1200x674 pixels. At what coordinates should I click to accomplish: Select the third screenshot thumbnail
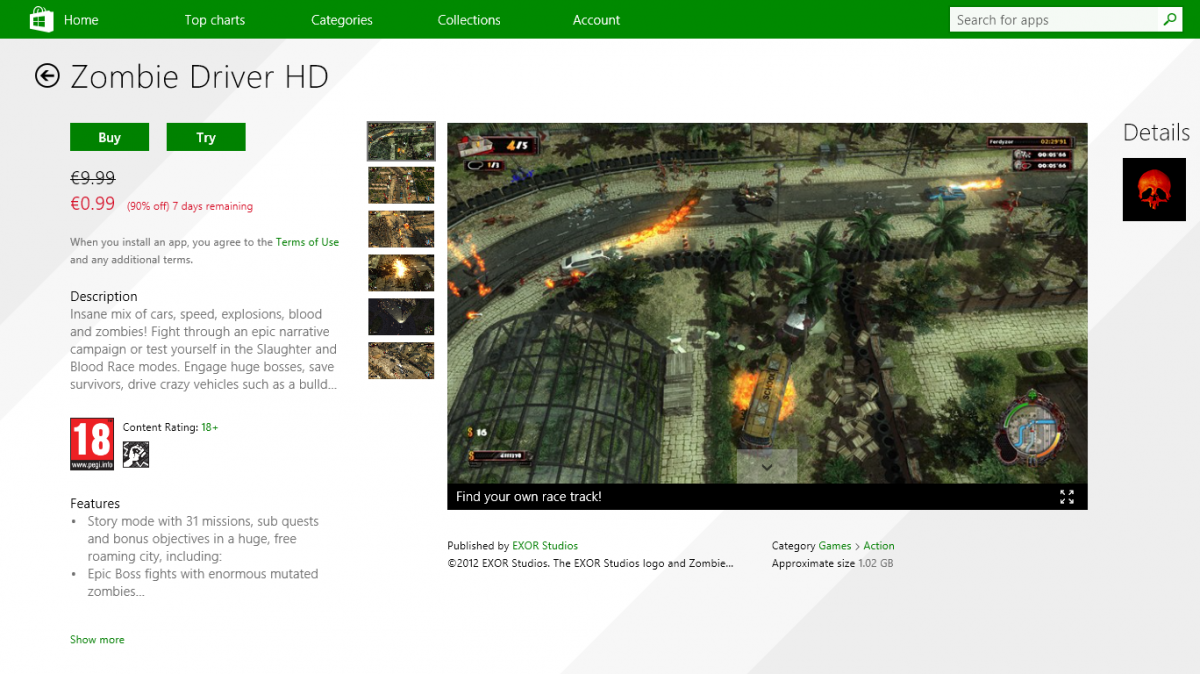click(401, 229)
